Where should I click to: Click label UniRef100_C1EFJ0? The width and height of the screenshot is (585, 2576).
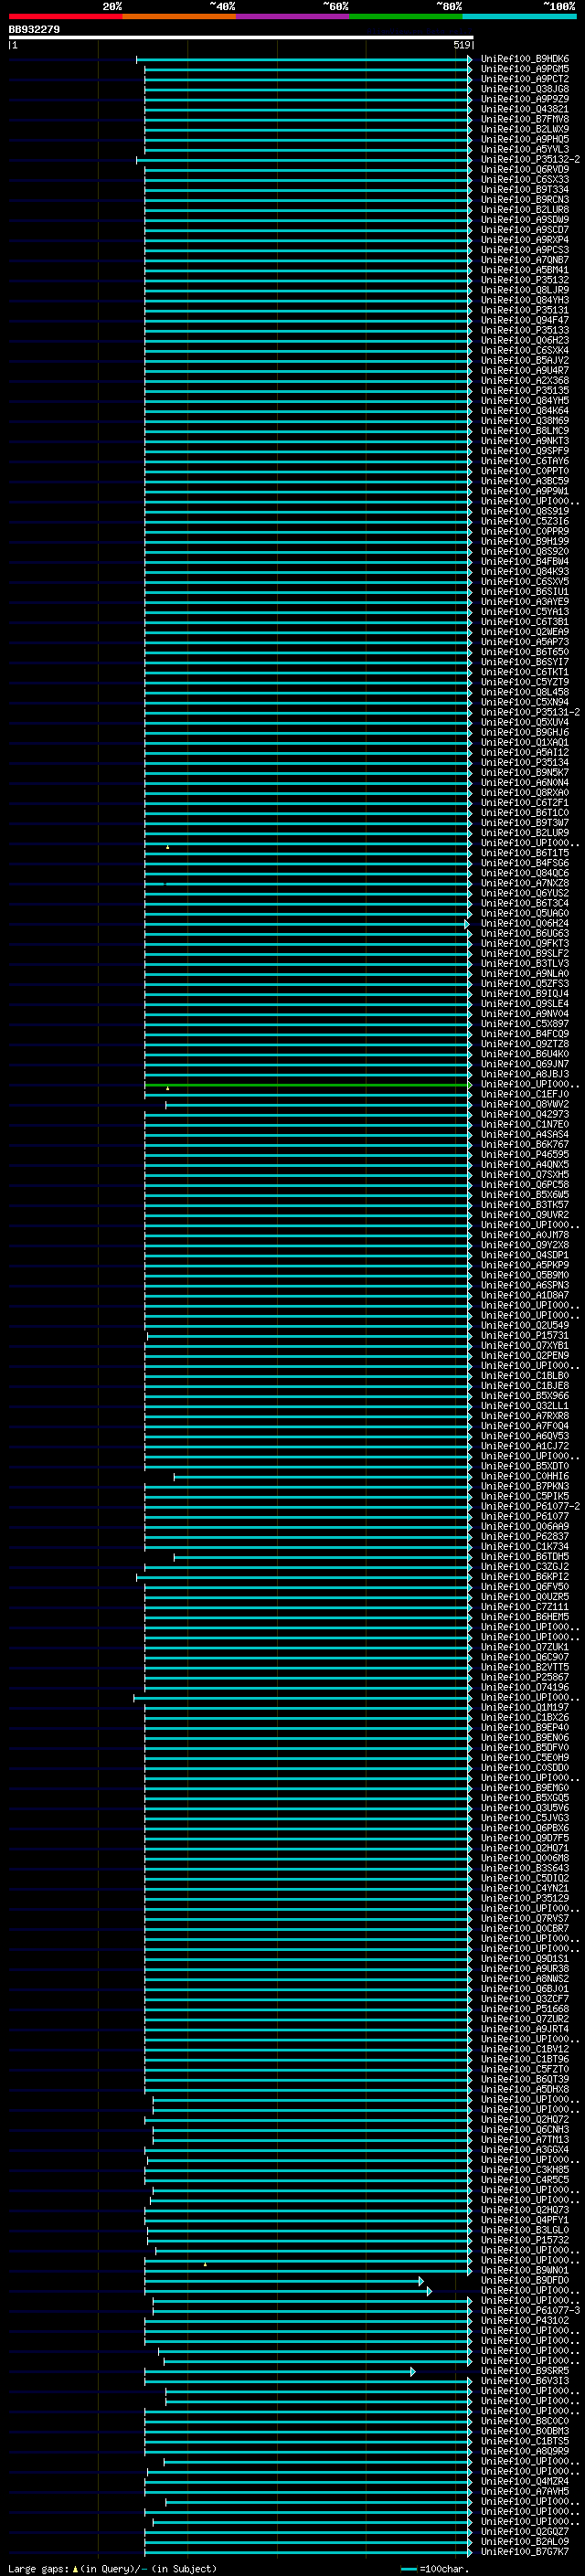524,1094
